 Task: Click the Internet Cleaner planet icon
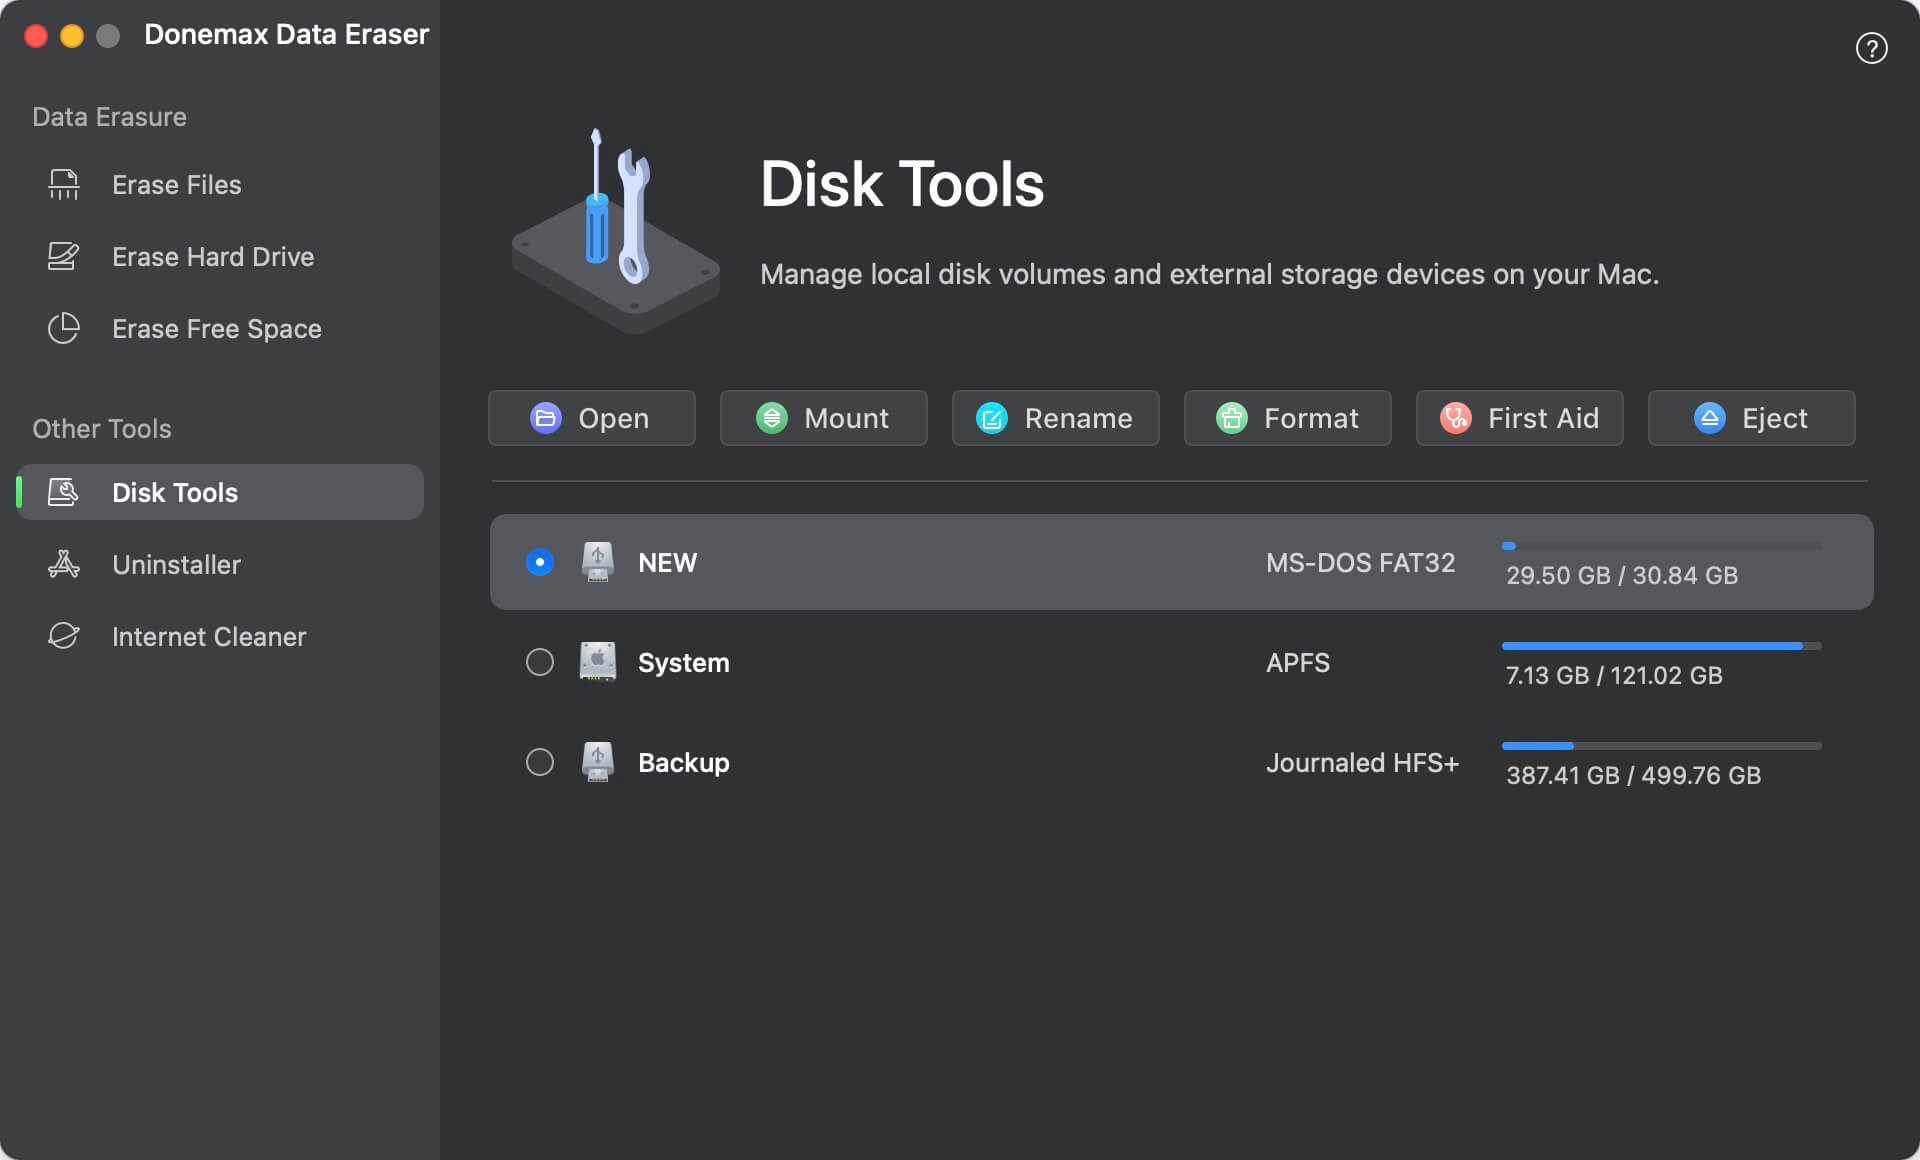[64, 636]
